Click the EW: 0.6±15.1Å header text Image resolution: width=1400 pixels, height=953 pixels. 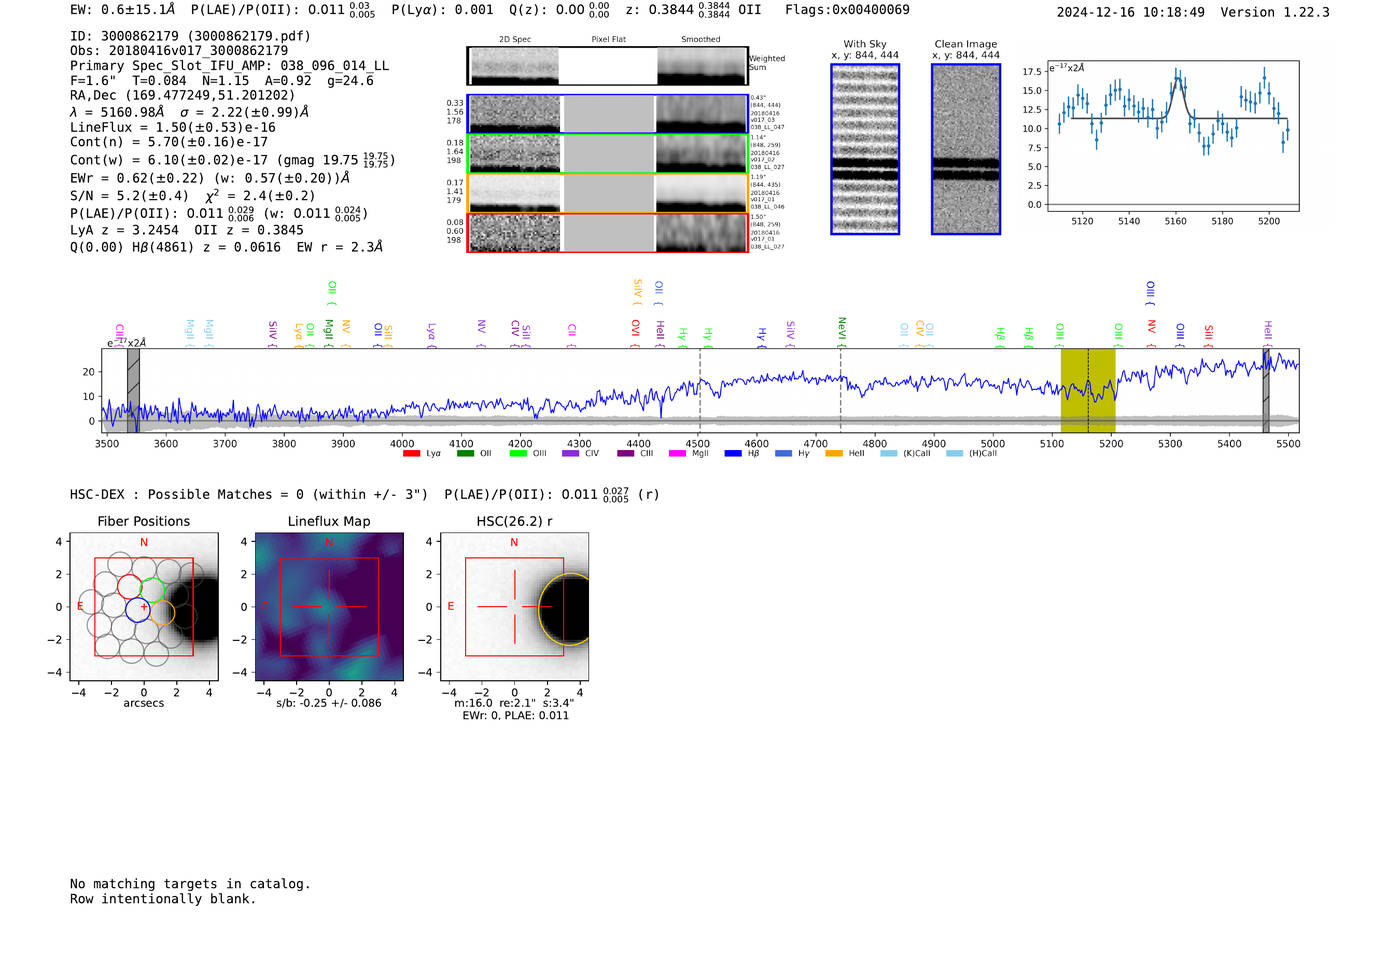pos(122,9)
